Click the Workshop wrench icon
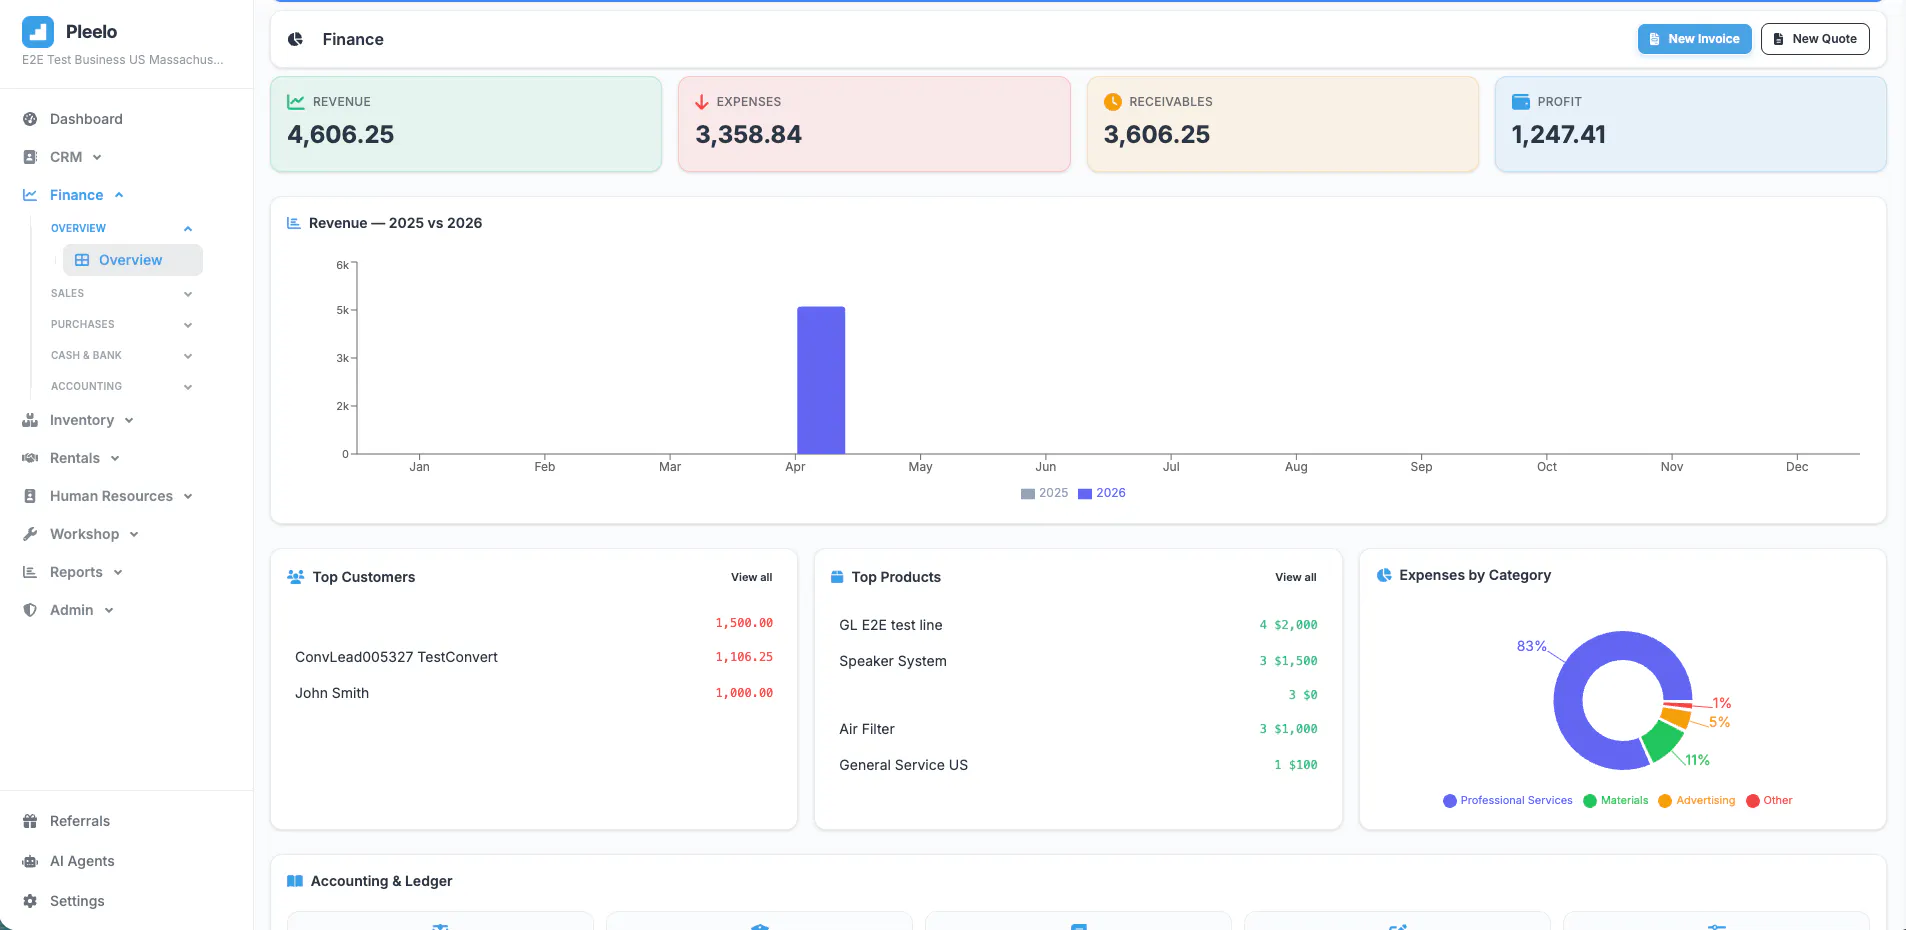The width and height of the screenshot is (1906, 930). [x=30, y=534]
